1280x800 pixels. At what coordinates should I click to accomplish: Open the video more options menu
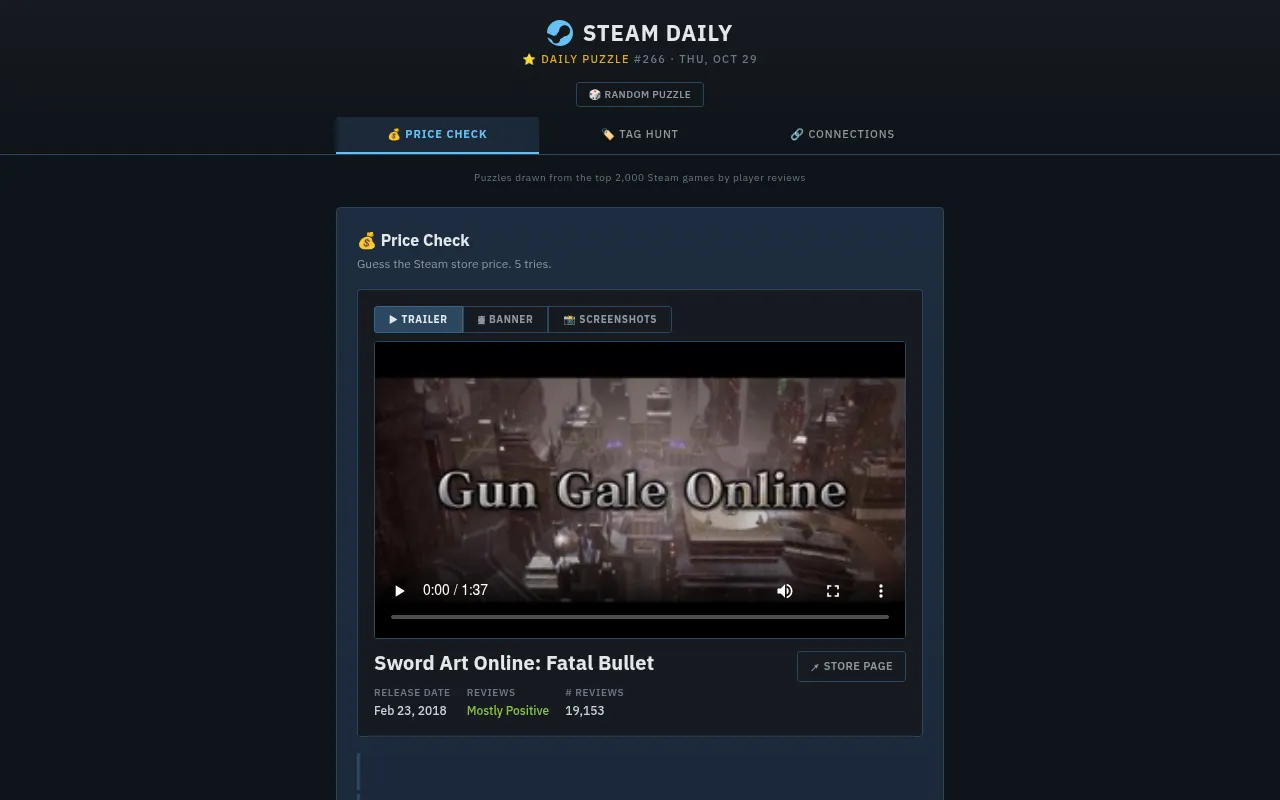(881, 591)
